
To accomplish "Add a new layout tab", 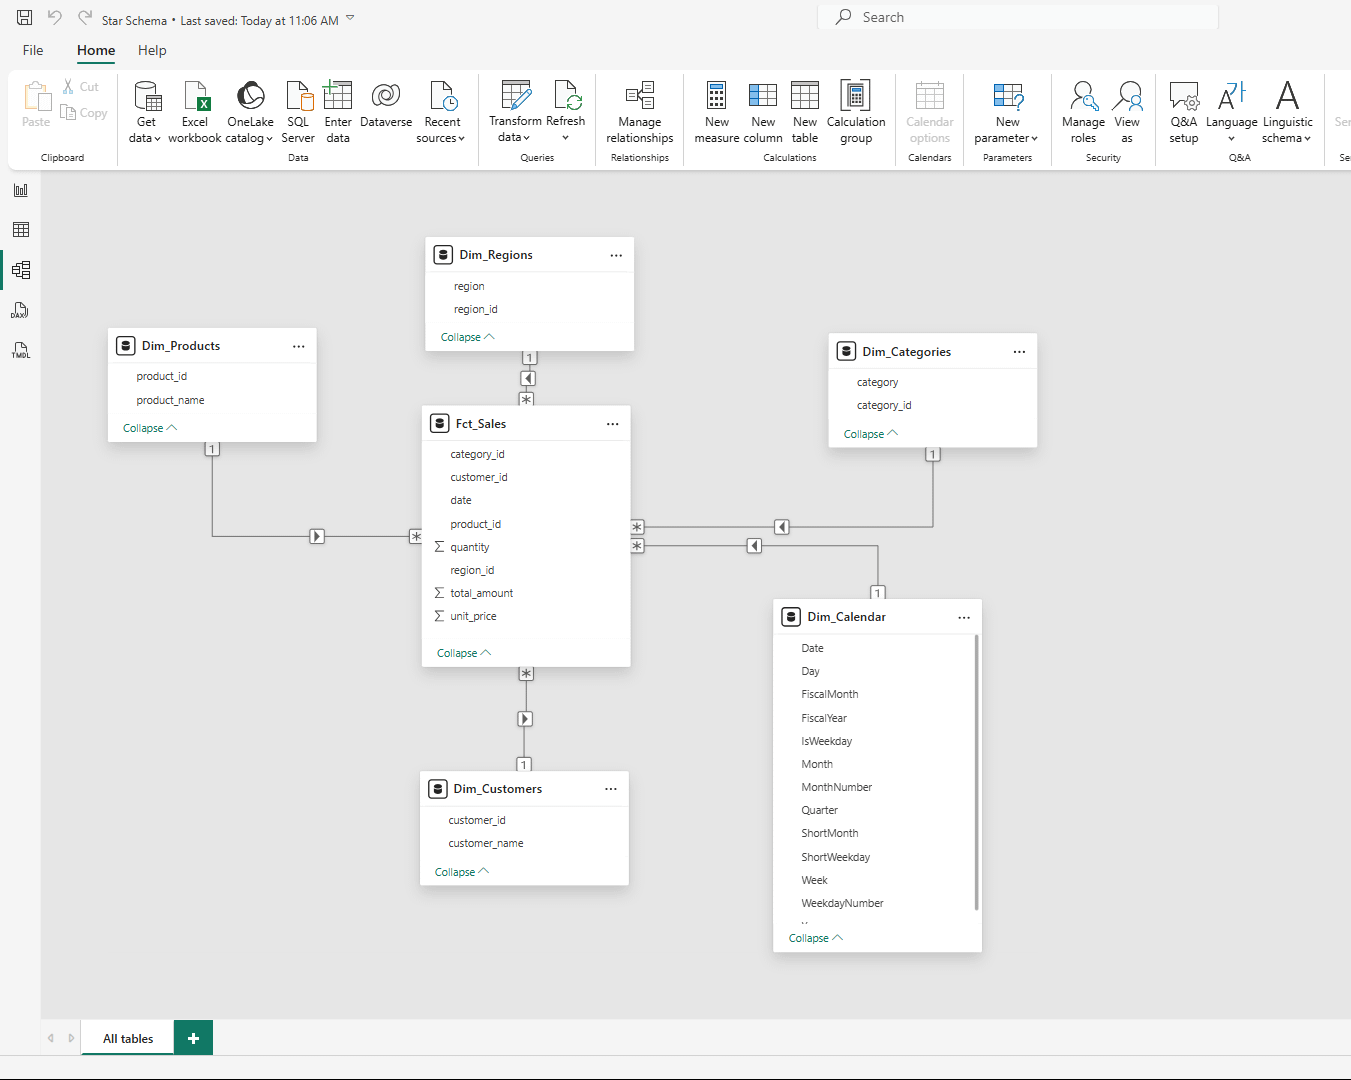I will (194, 1038).
